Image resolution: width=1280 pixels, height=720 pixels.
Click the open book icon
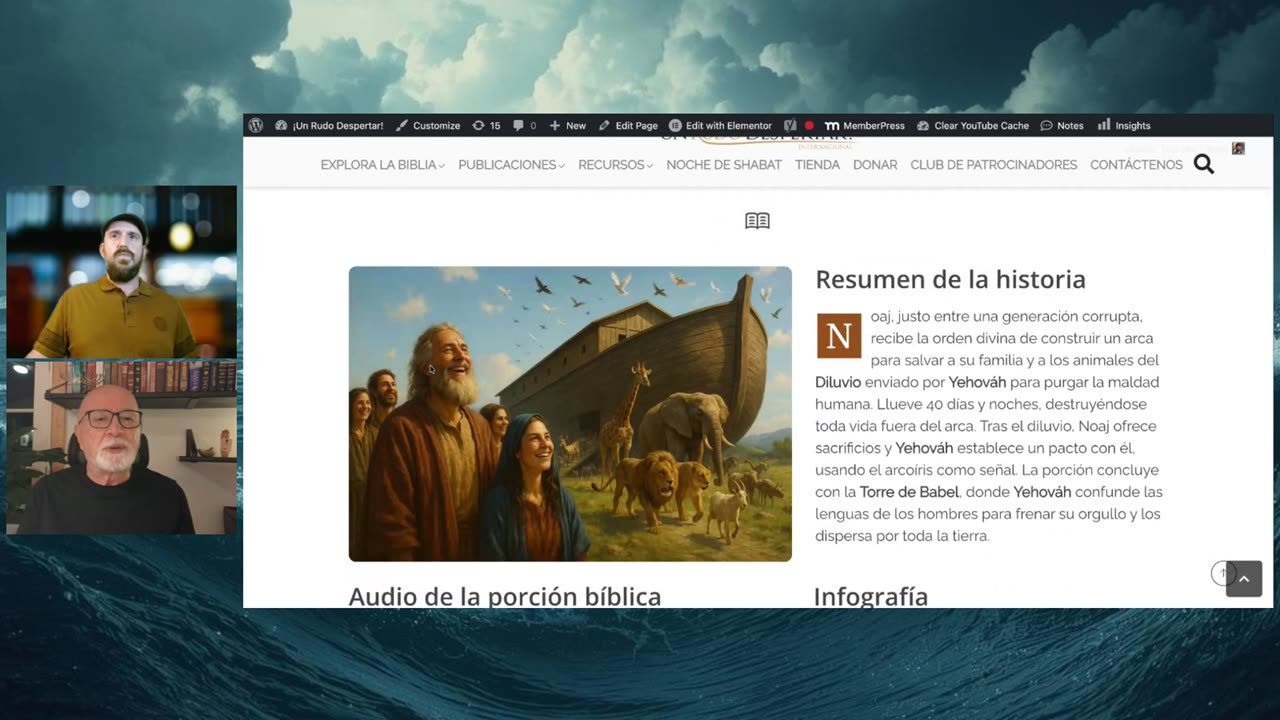coord(757,221)
